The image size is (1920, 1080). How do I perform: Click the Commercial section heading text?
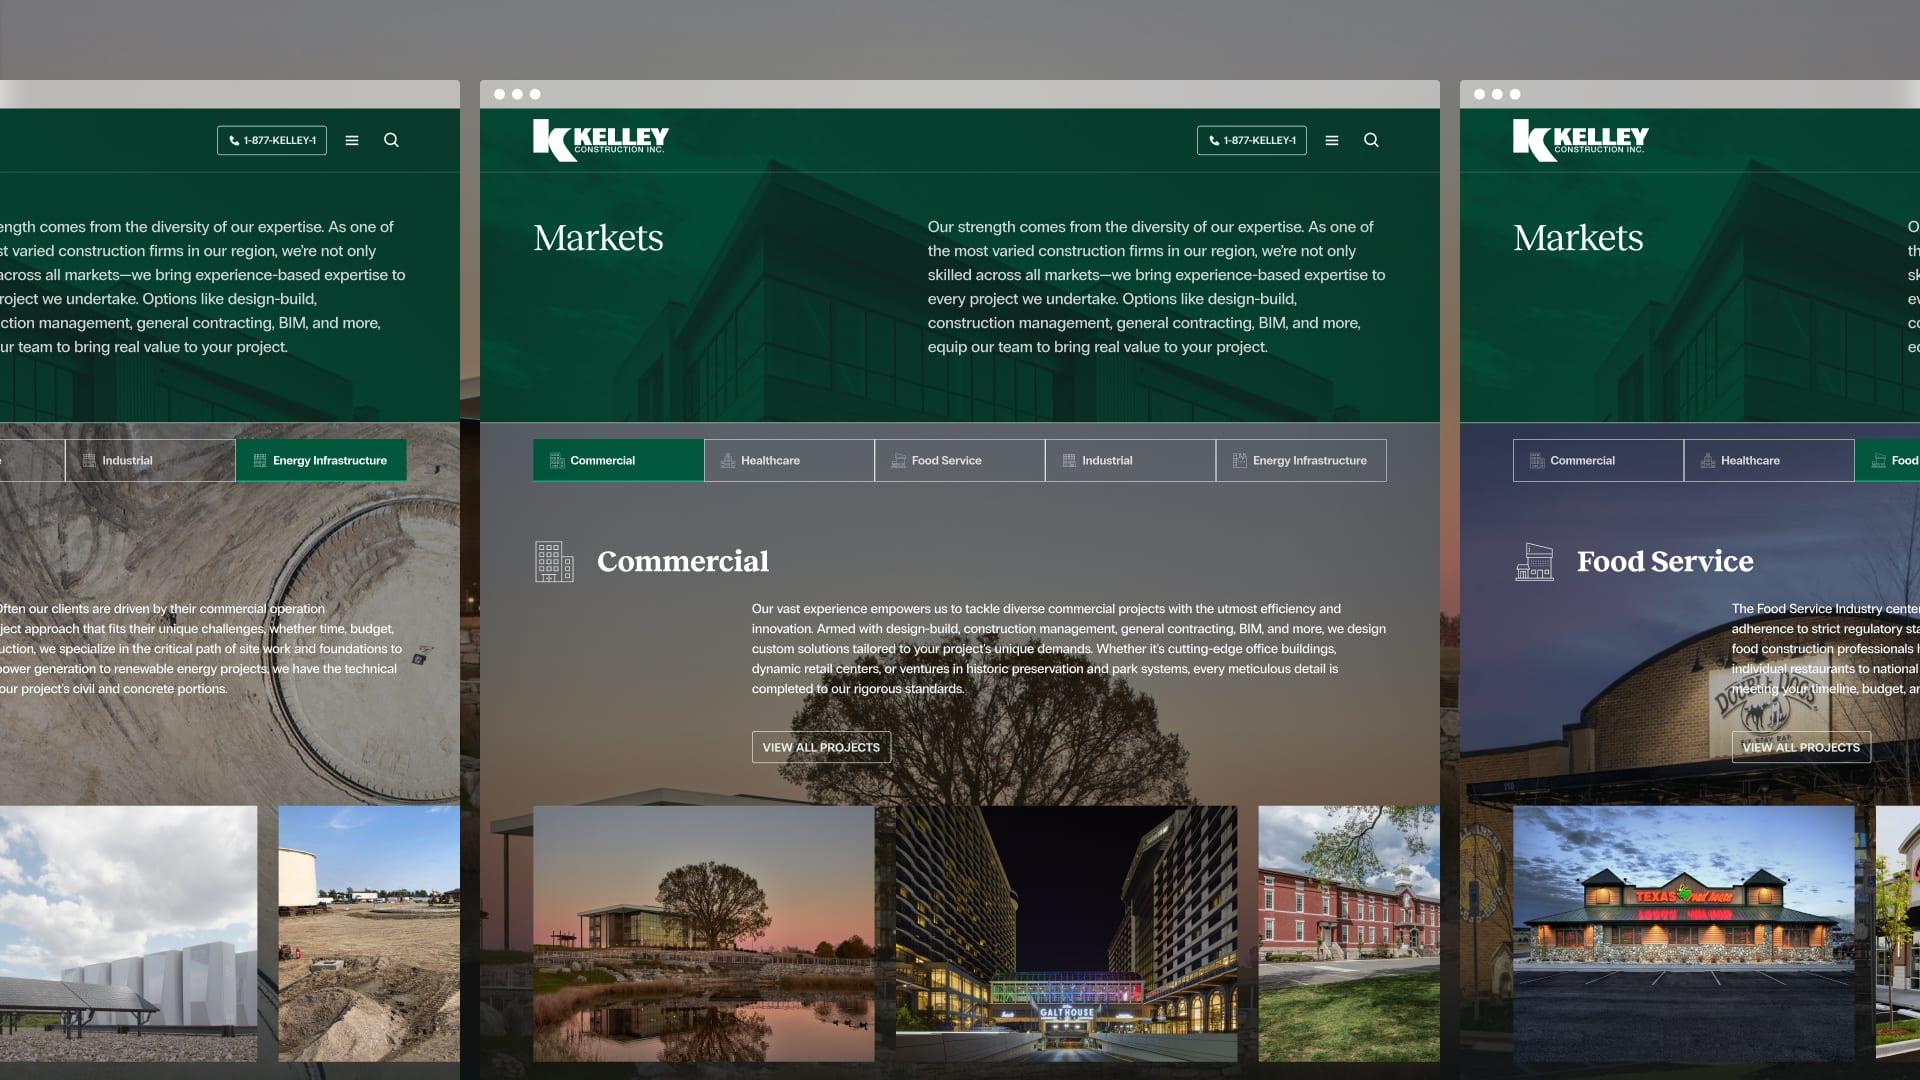[x=683, y=561]
